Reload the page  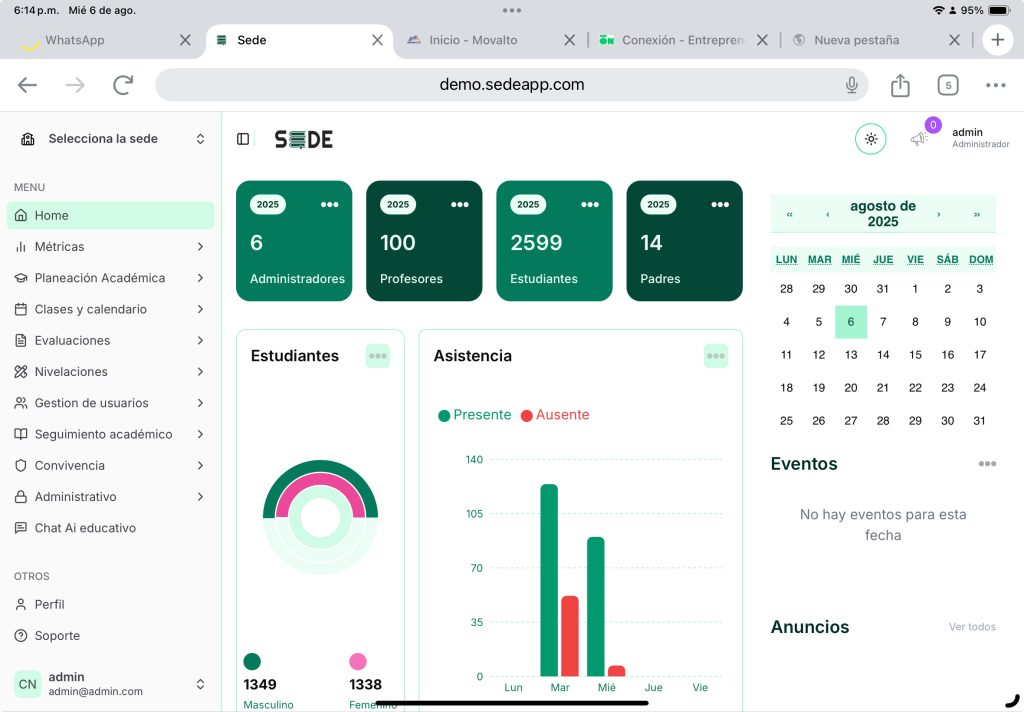[123, 85]
